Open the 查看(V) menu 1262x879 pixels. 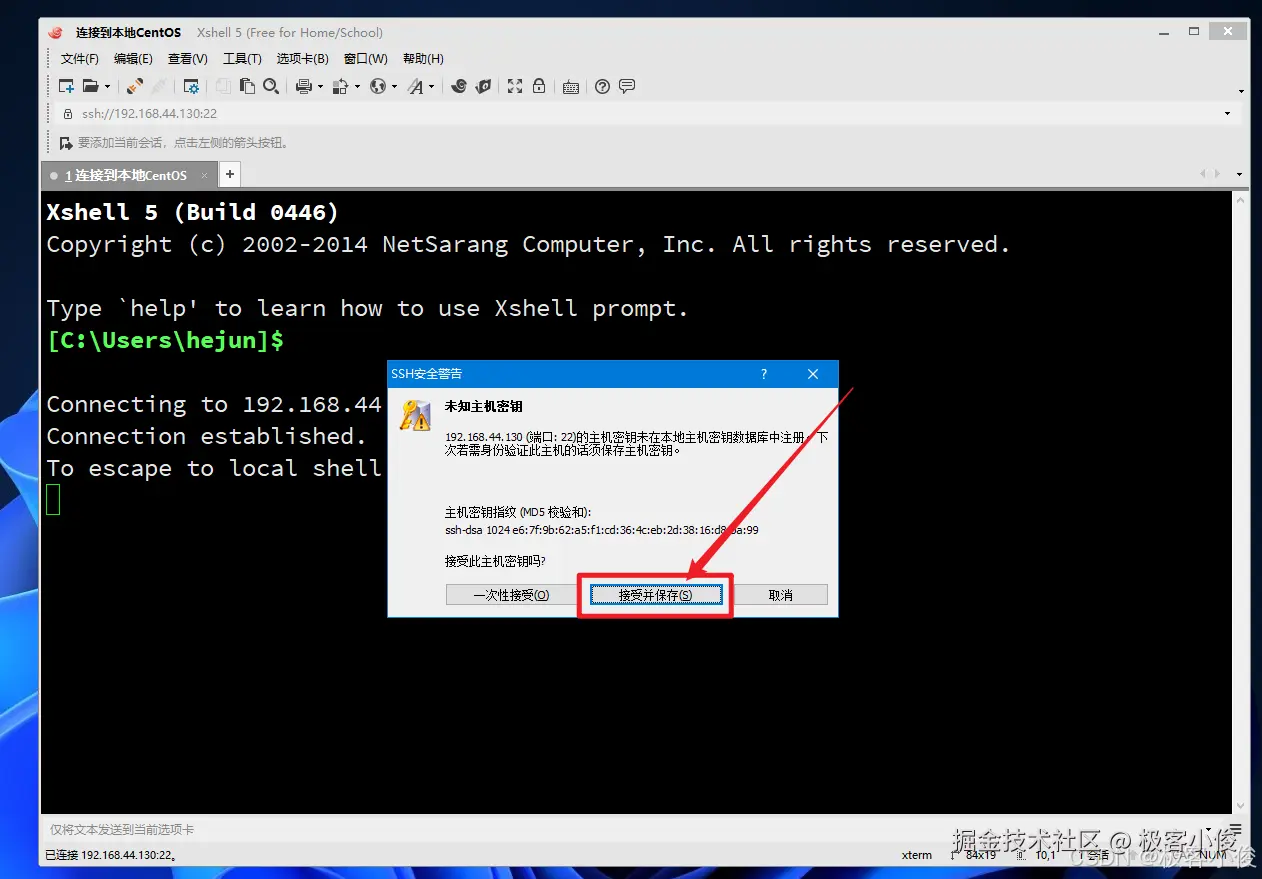click(x=187, y=59)
